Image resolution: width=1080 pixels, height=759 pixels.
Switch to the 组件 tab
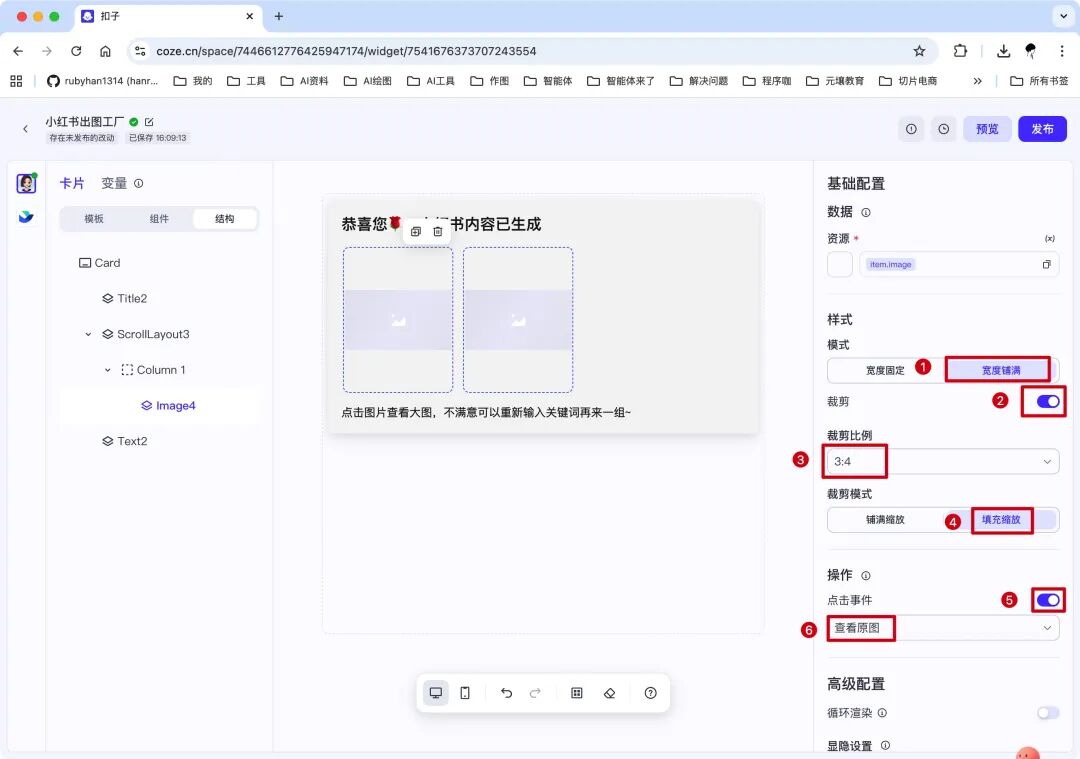pyautogui.click(x=160, y=218)
